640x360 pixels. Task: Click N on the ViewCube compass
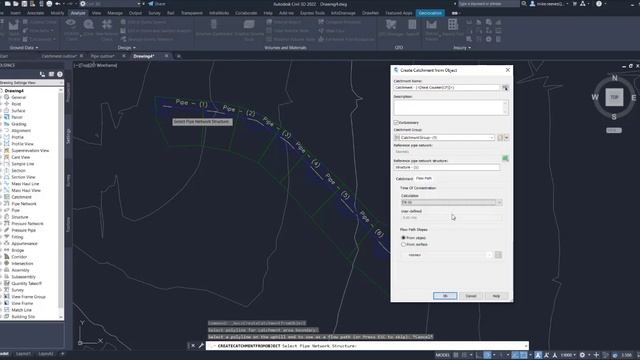615,78
